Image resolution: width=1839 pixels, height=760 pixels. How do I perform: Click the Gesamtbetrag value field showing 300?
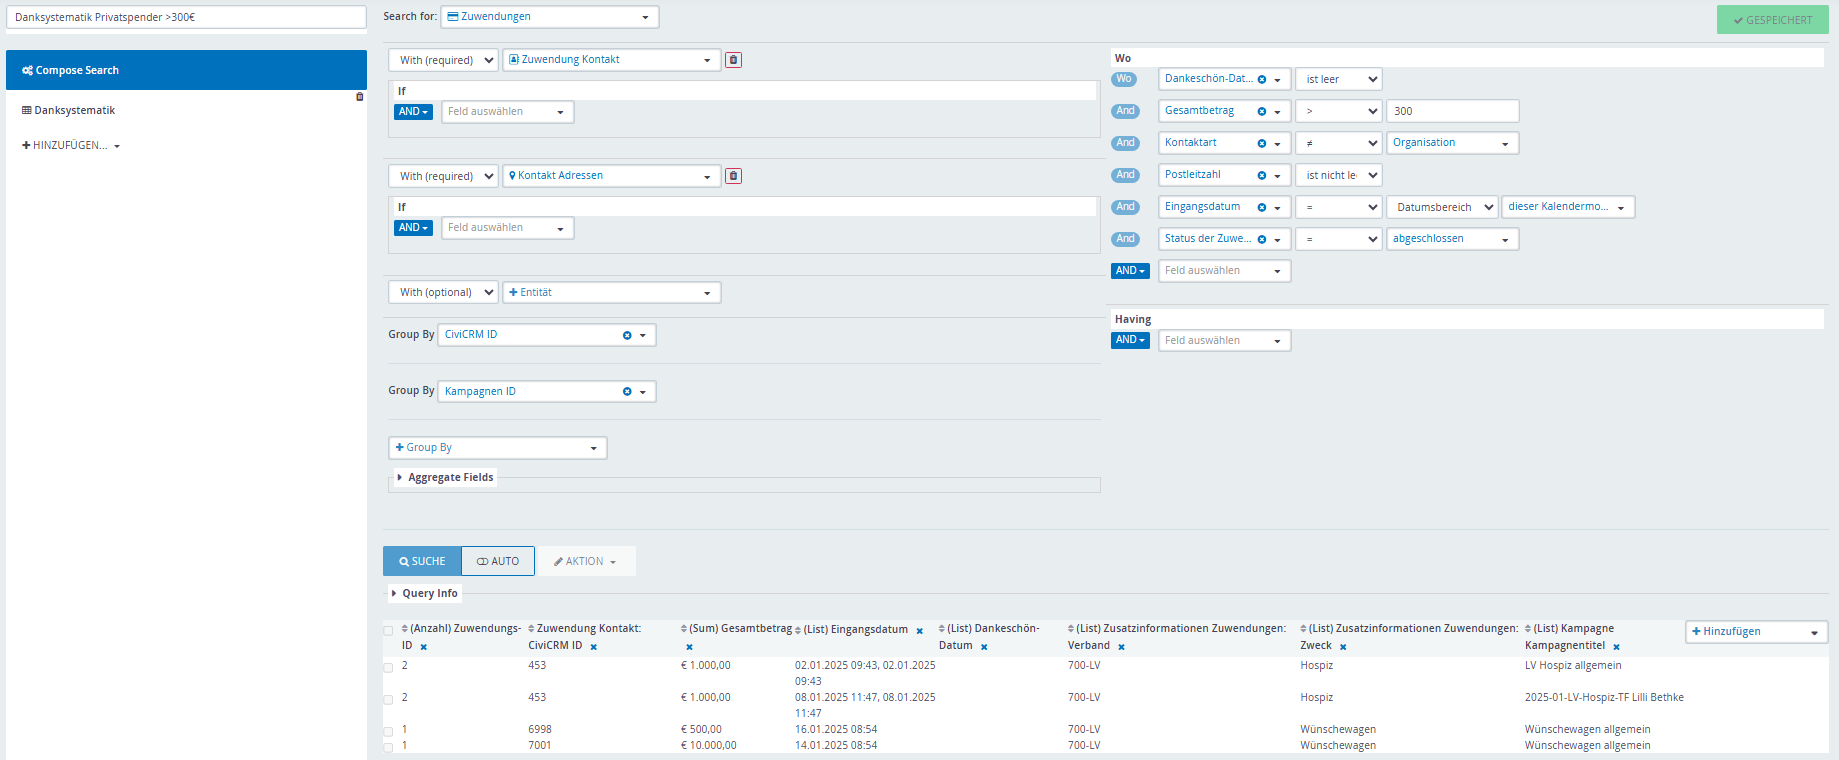(1452, 111)
